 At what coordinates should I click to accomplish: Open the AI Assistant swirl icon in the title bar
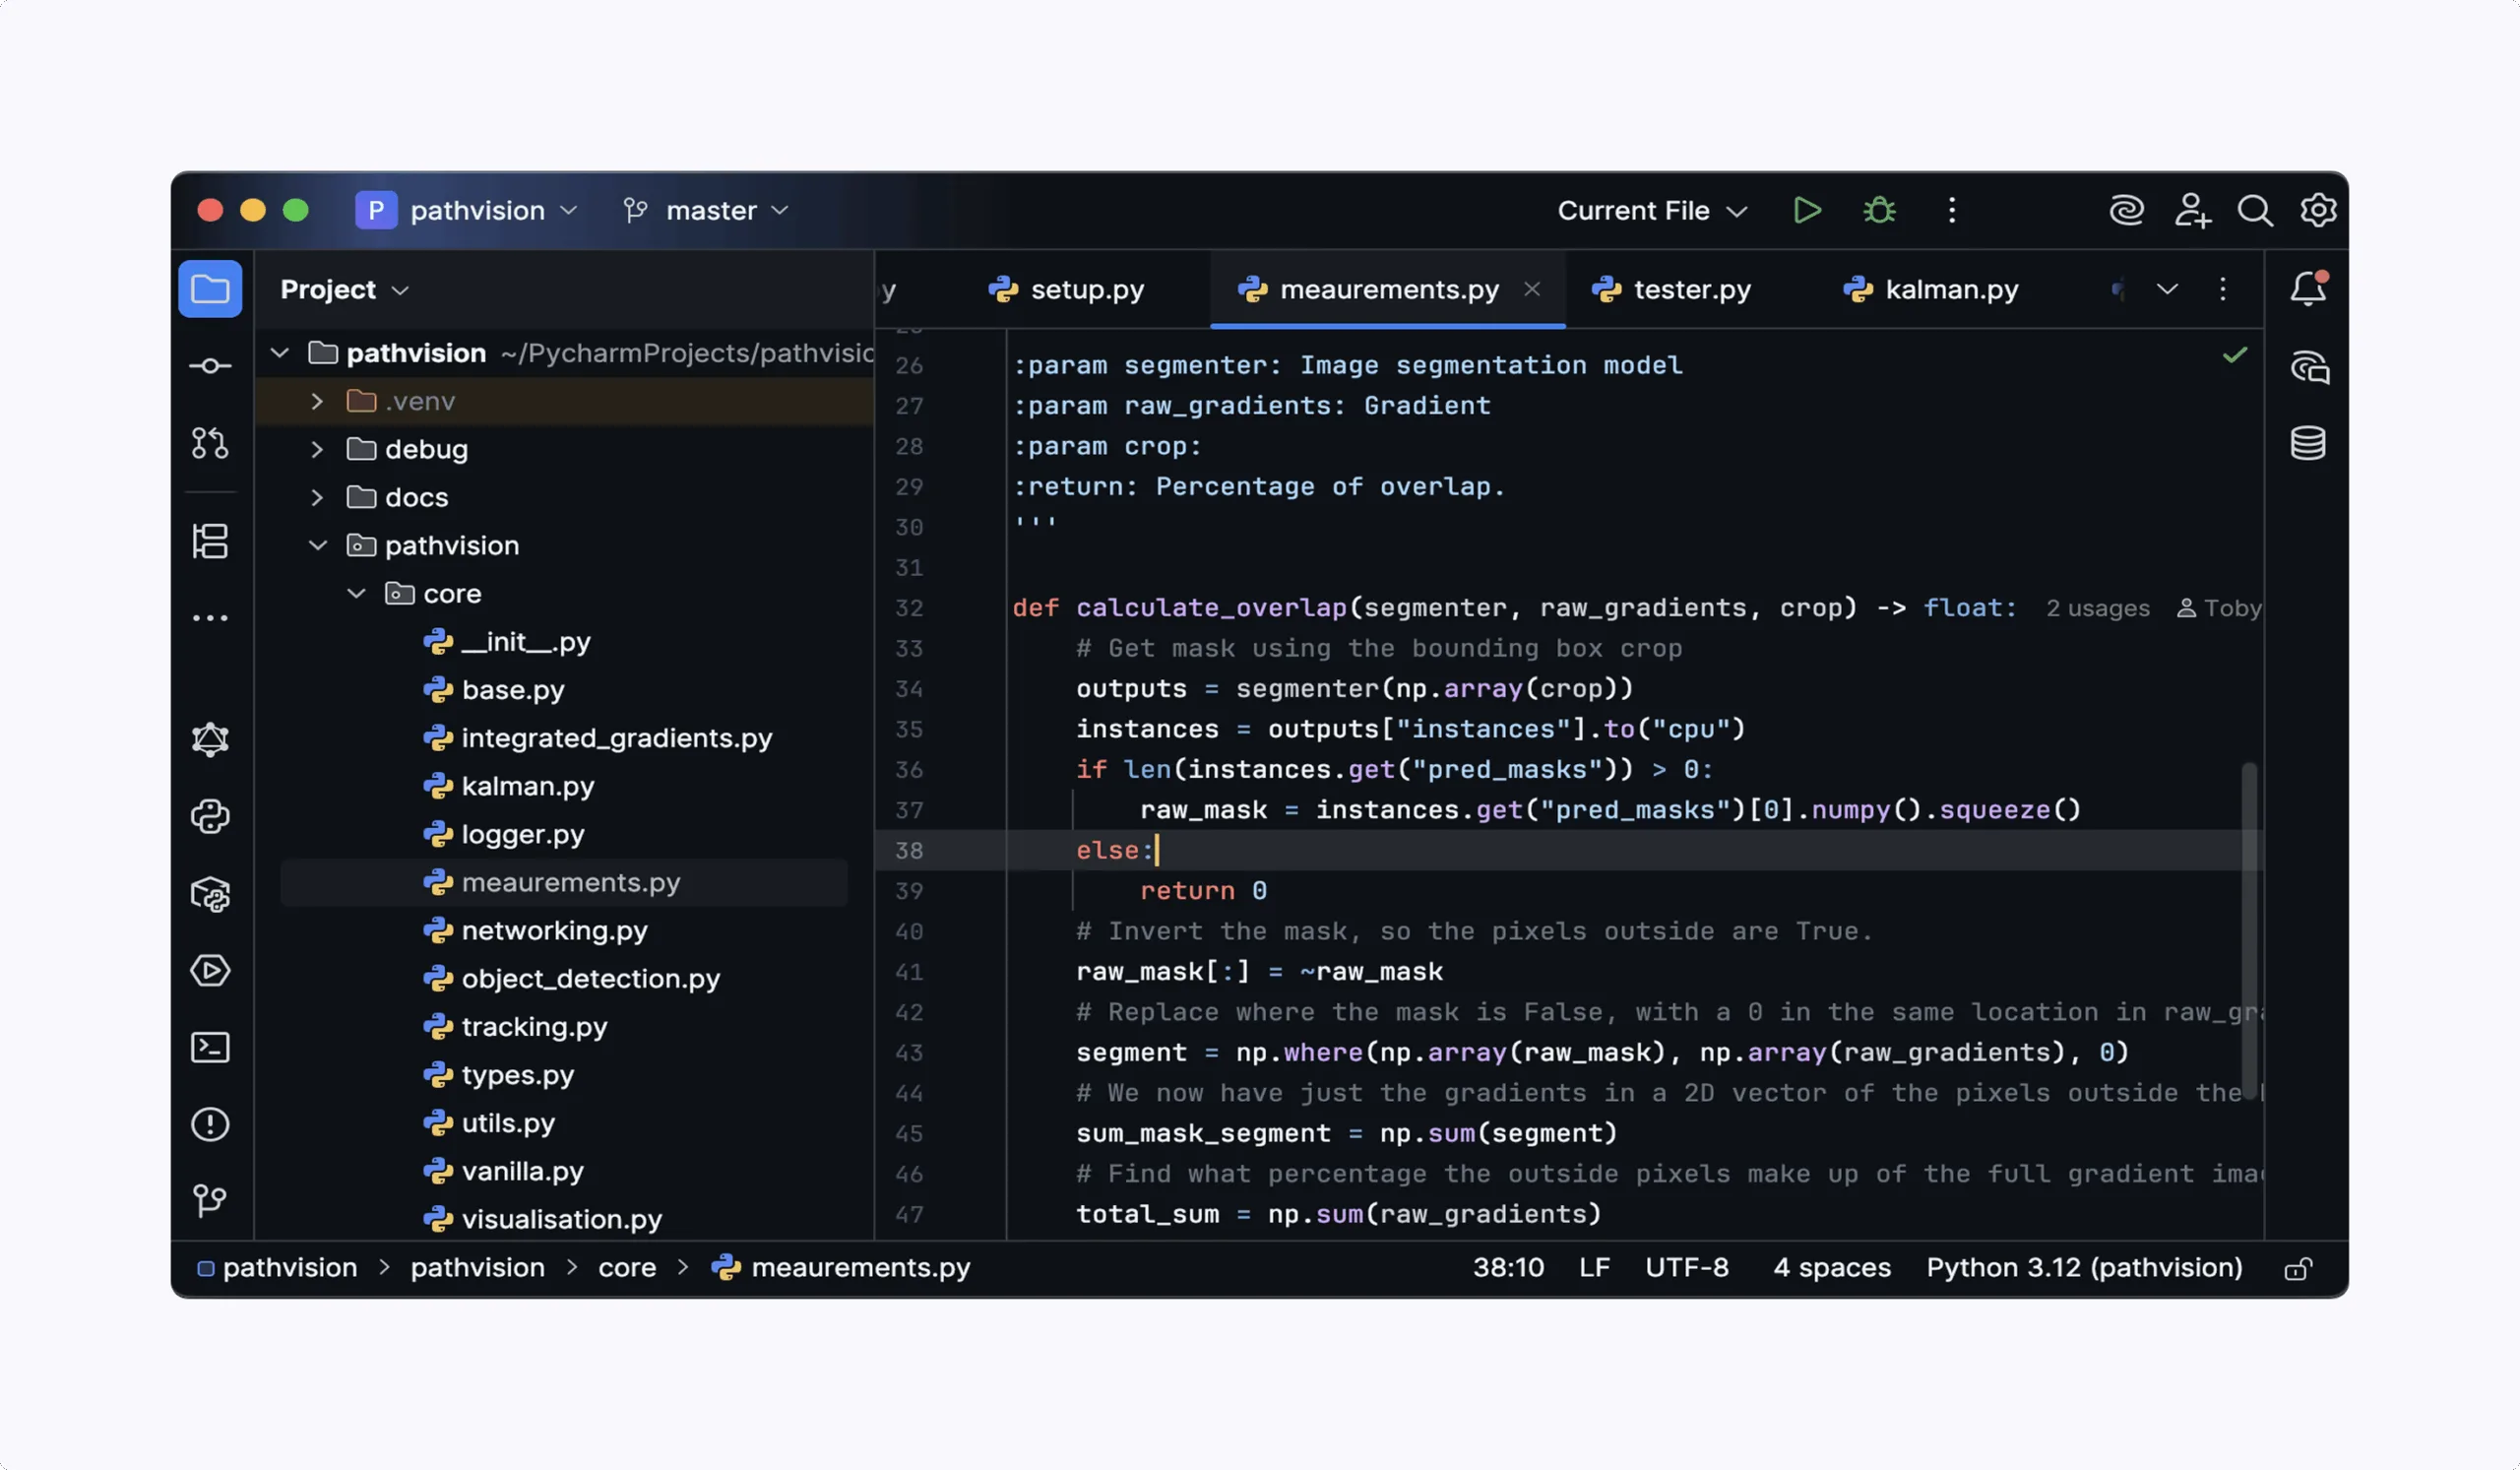(x=2126, y=210)
